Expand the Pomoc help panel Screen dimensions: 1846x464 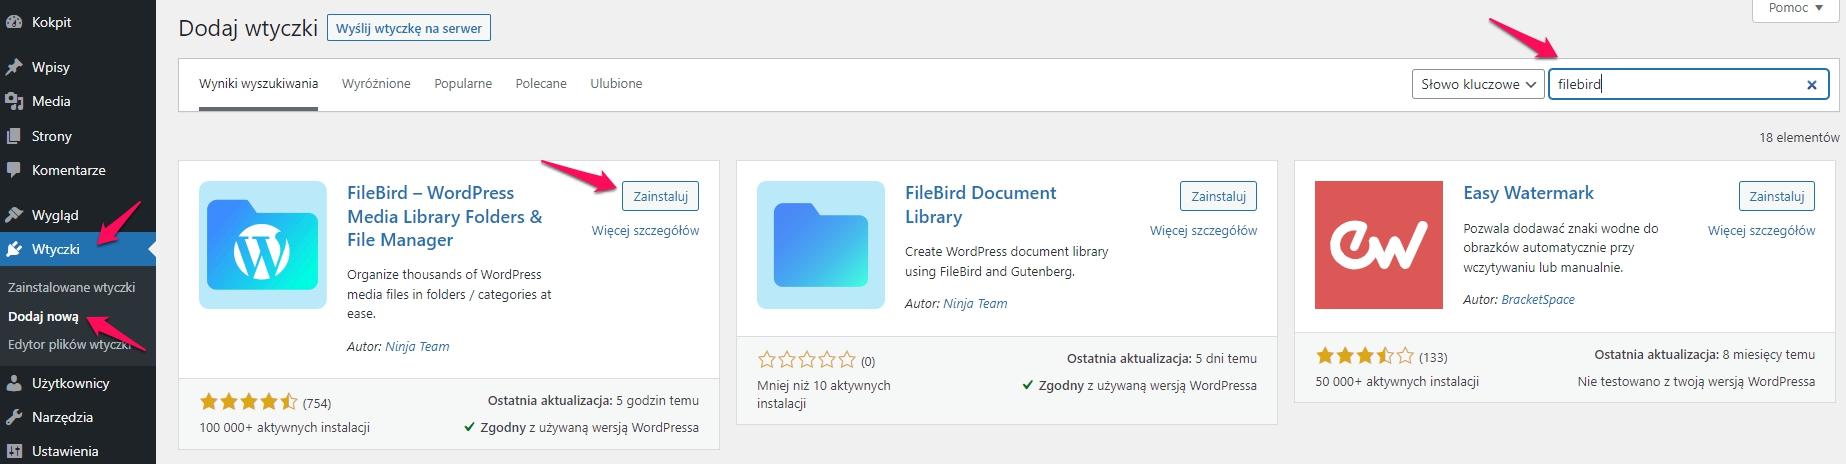coord(1795,8)
